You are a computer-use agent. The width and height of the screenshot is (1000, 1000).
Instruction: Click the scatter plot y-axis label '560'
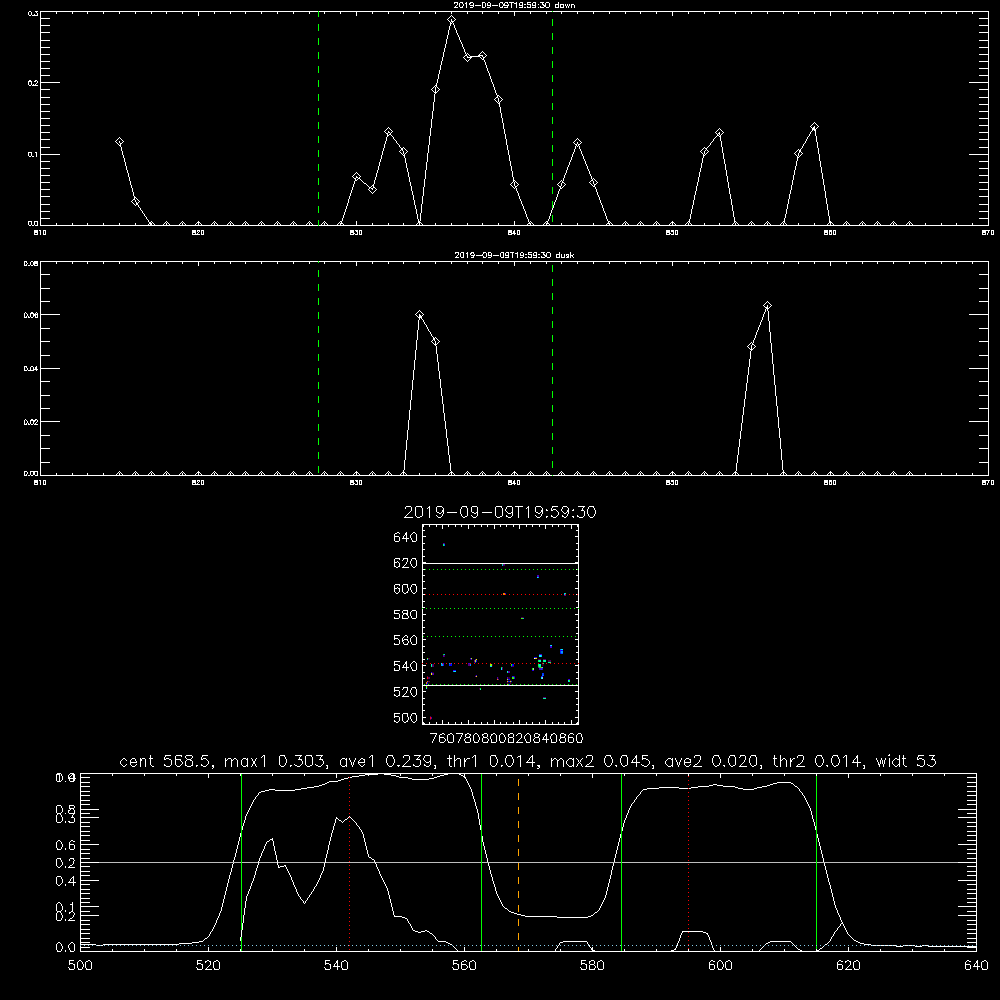pyautogui.click(x=406, y=640)
